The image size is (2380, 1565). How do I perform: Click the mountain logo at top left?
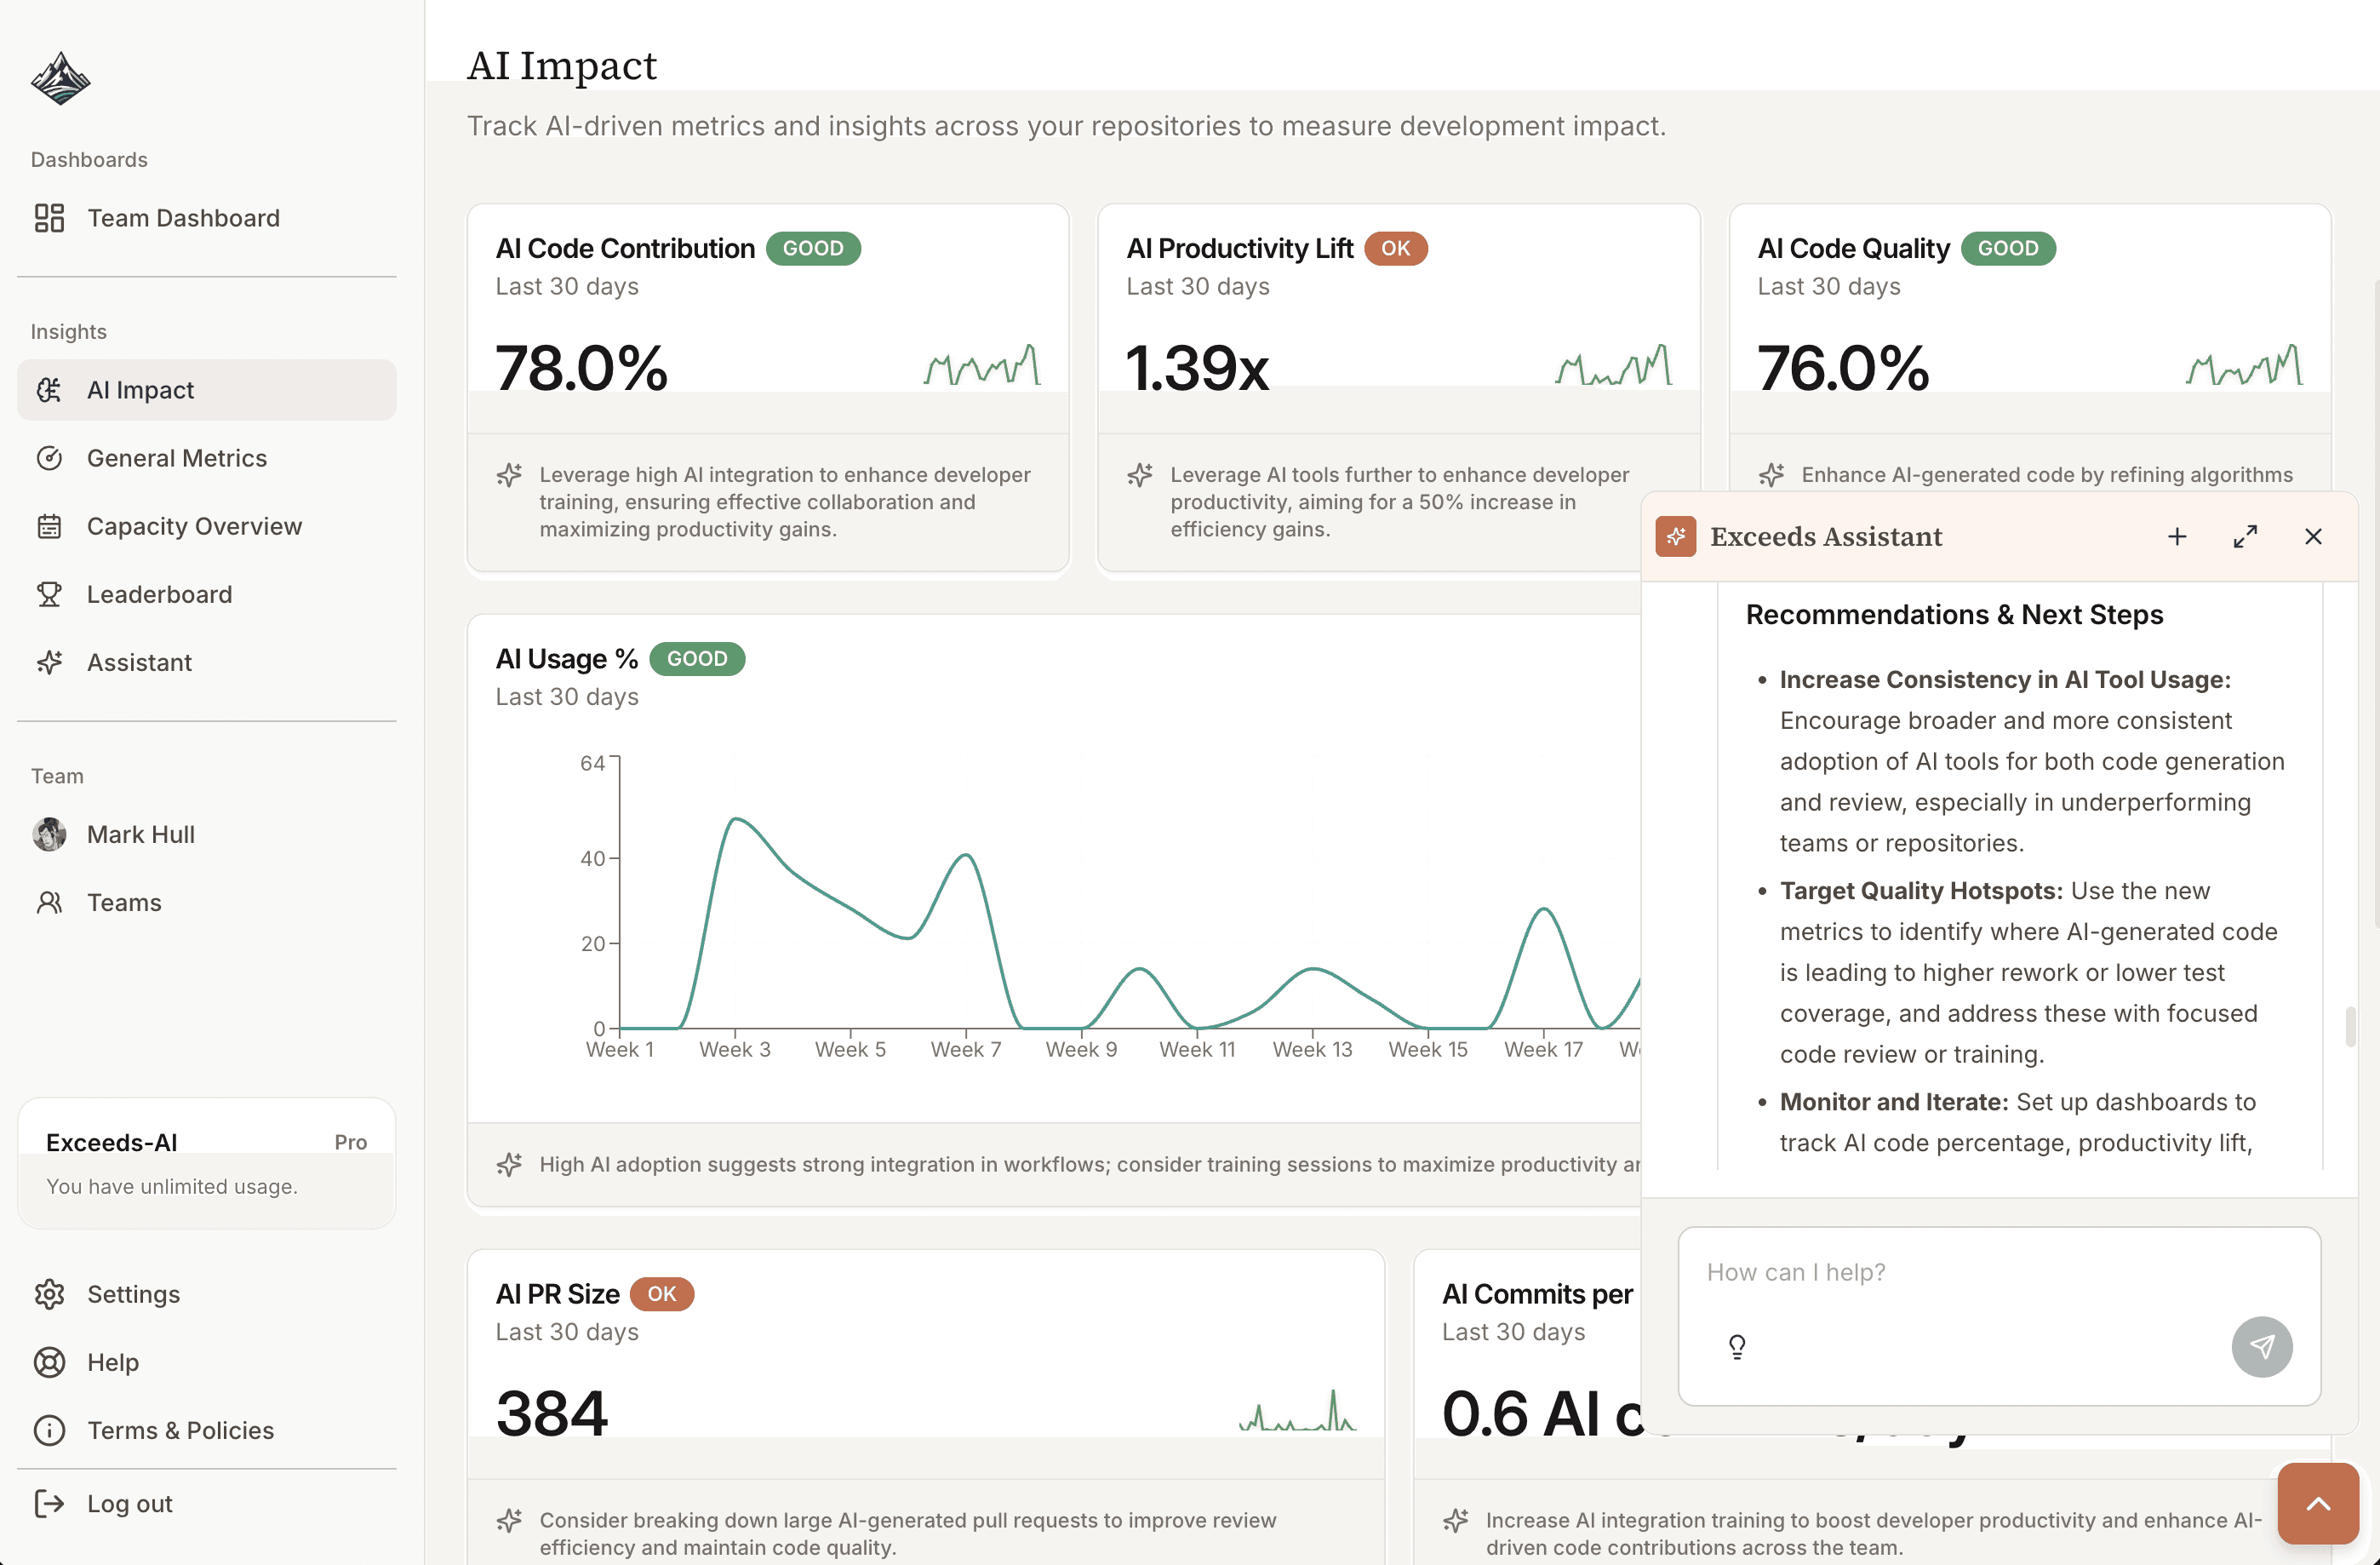click(x=59, y=79)
